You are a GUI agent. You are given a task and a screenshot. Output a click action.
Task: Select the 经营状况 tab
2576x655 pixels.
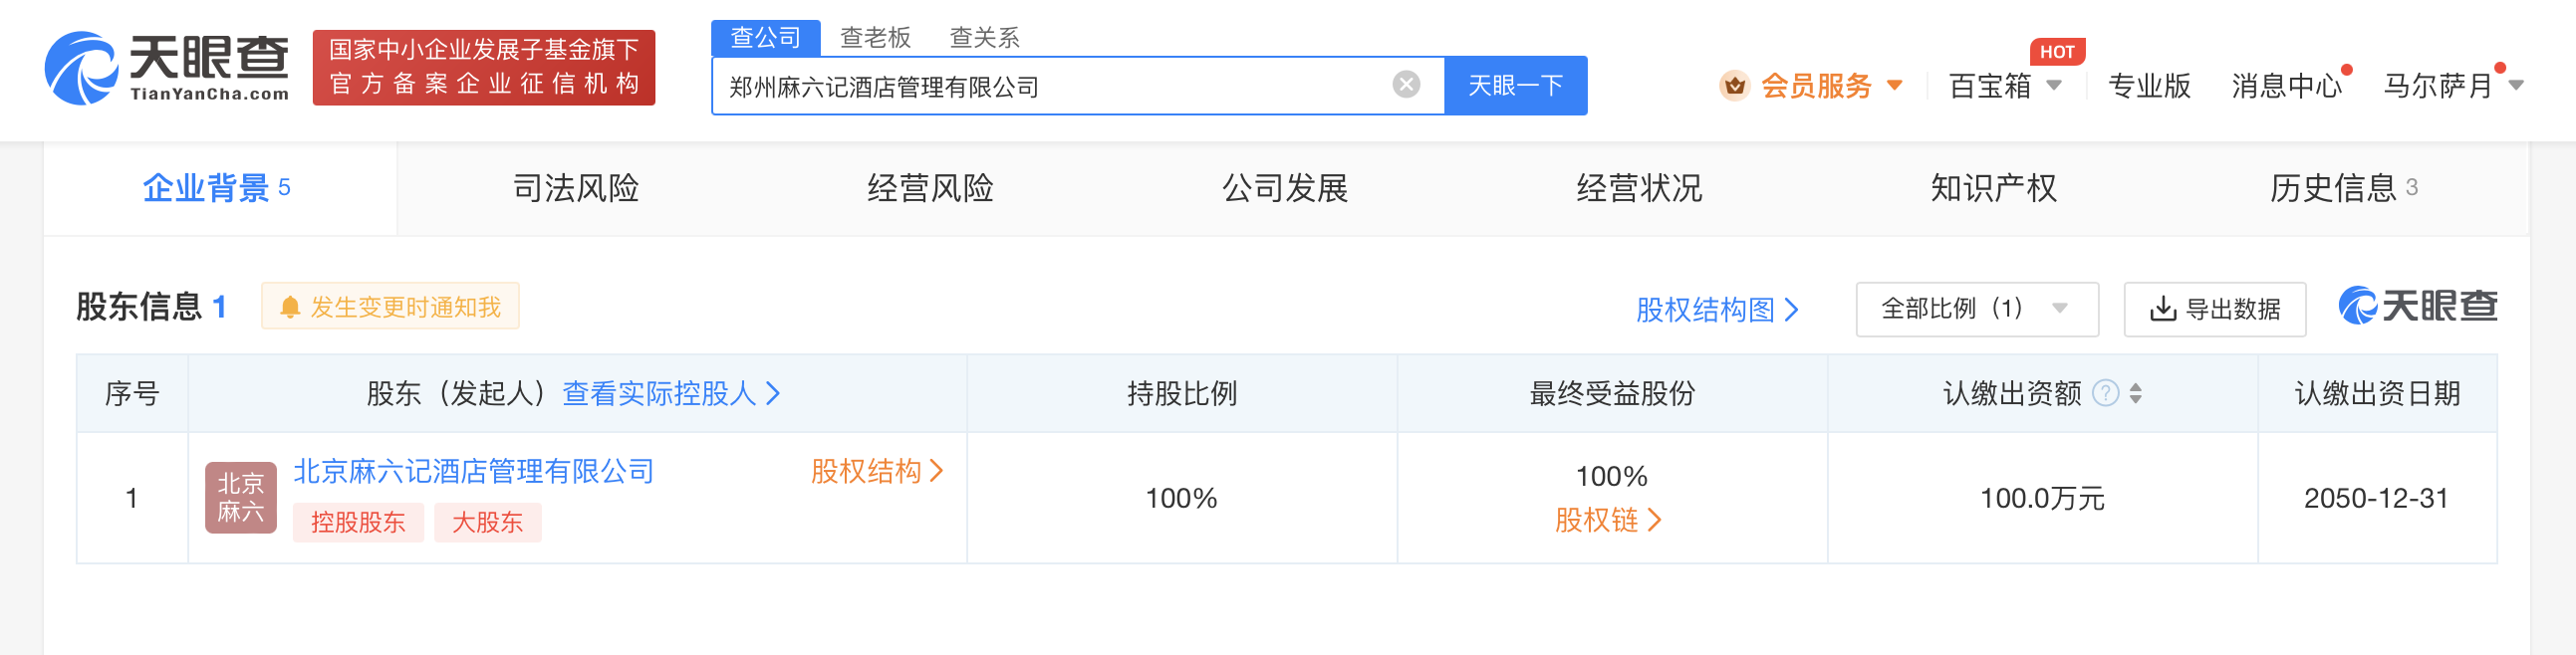click(1639, 188)
